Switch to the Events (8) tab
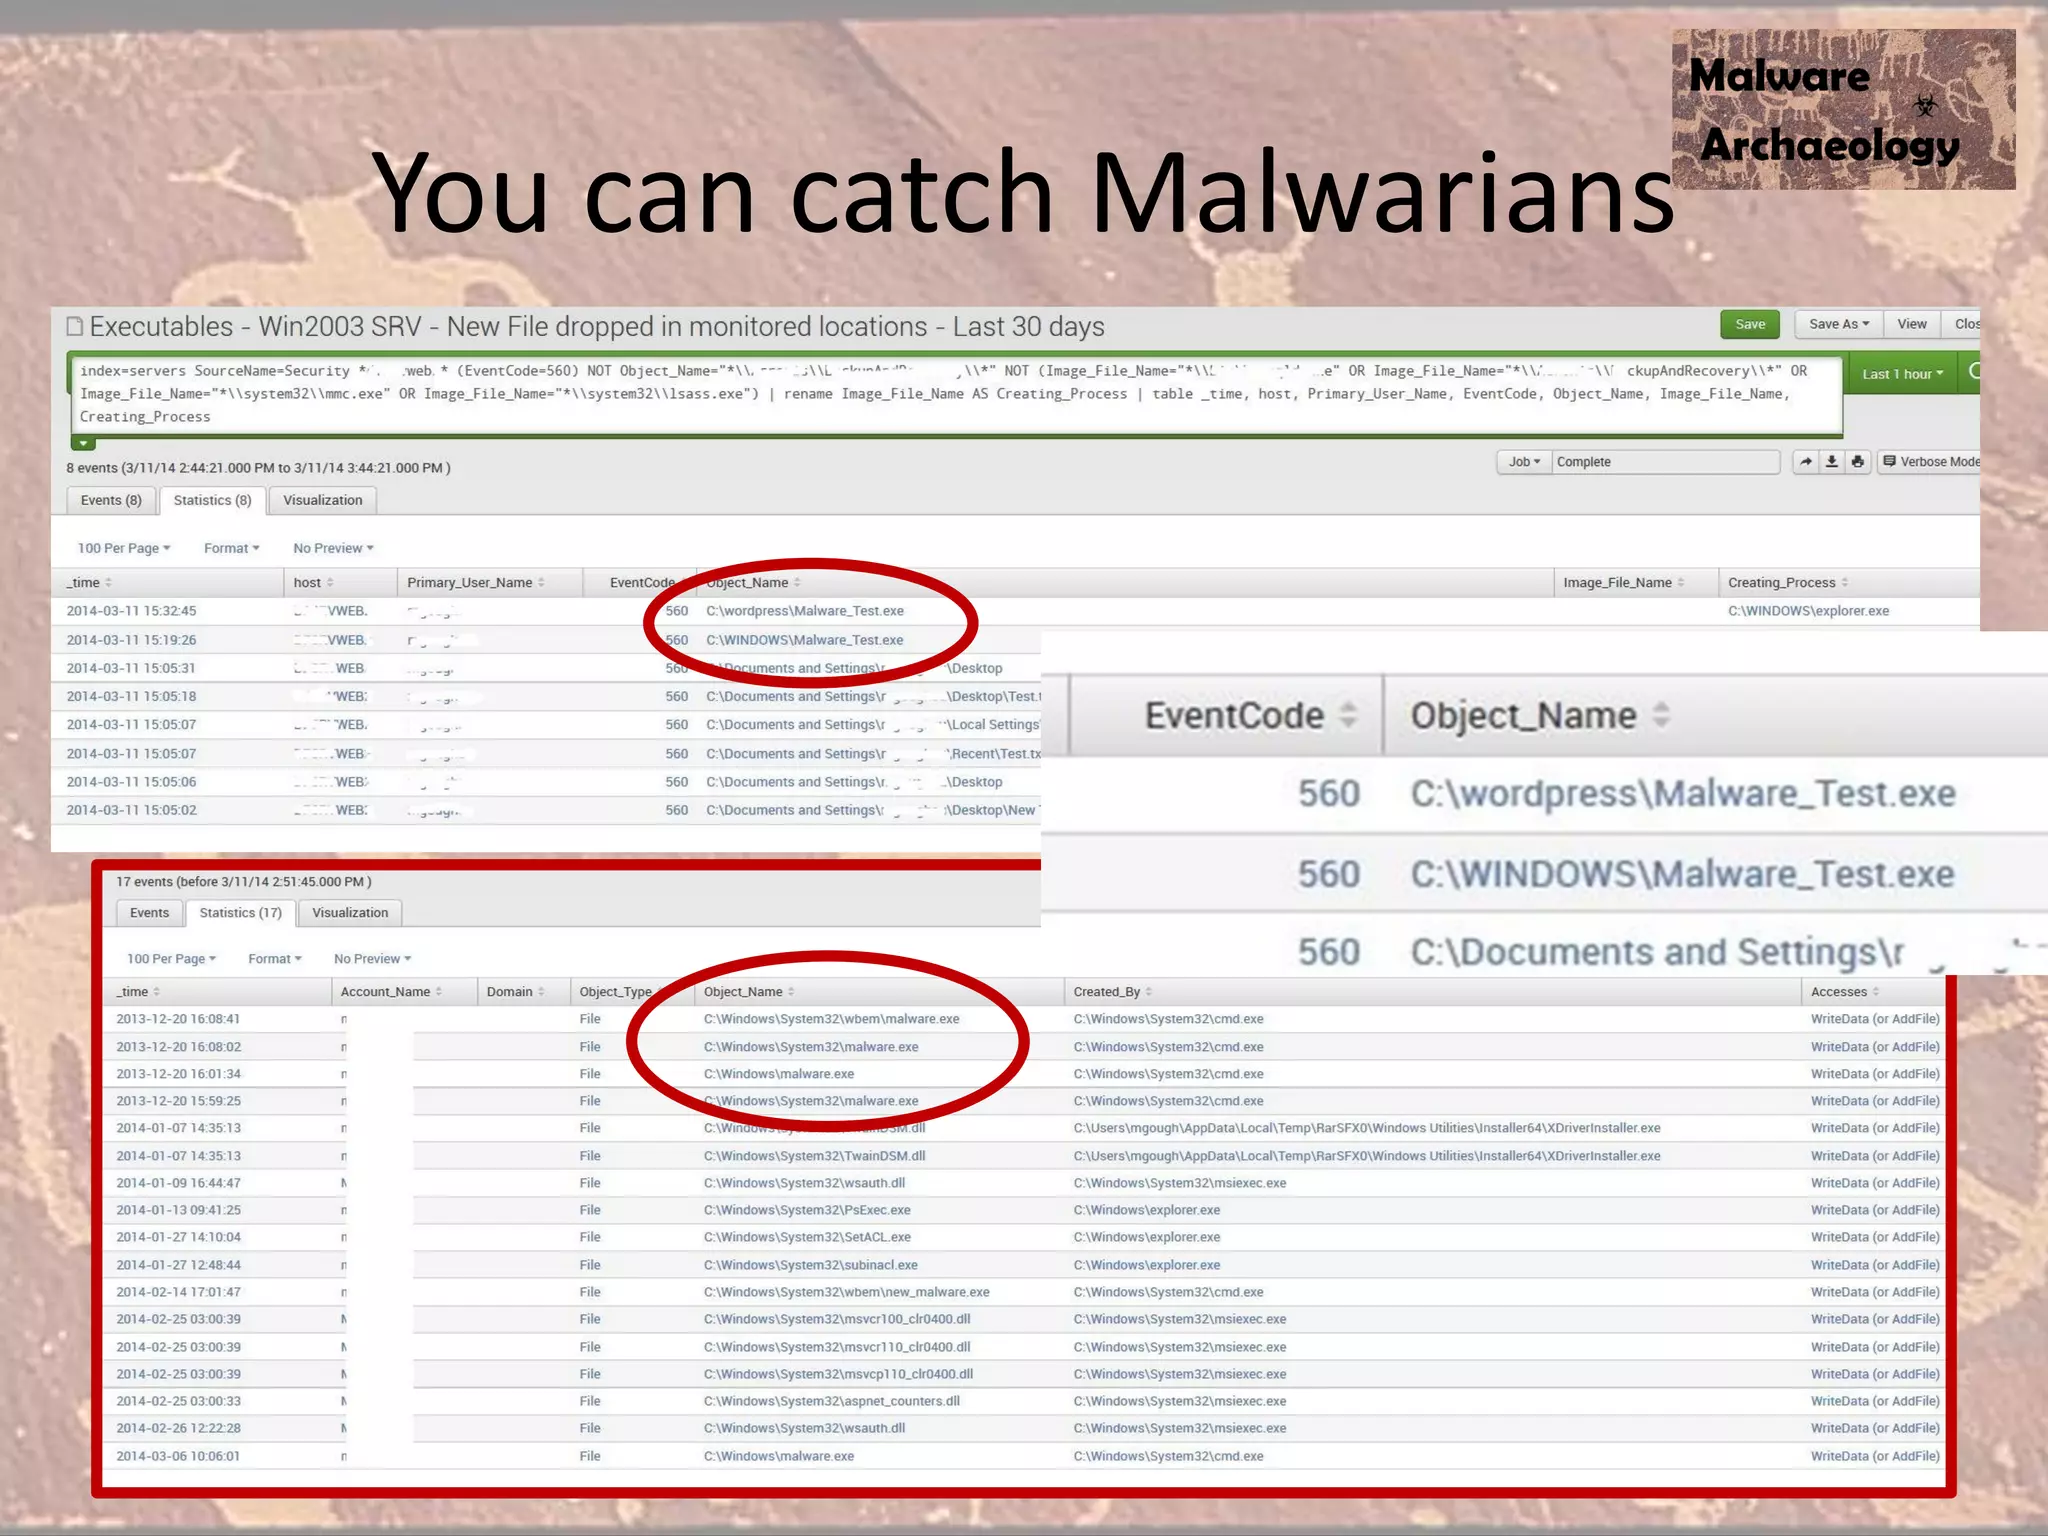Screen dimensions: 2048x1536 (111, 500)
